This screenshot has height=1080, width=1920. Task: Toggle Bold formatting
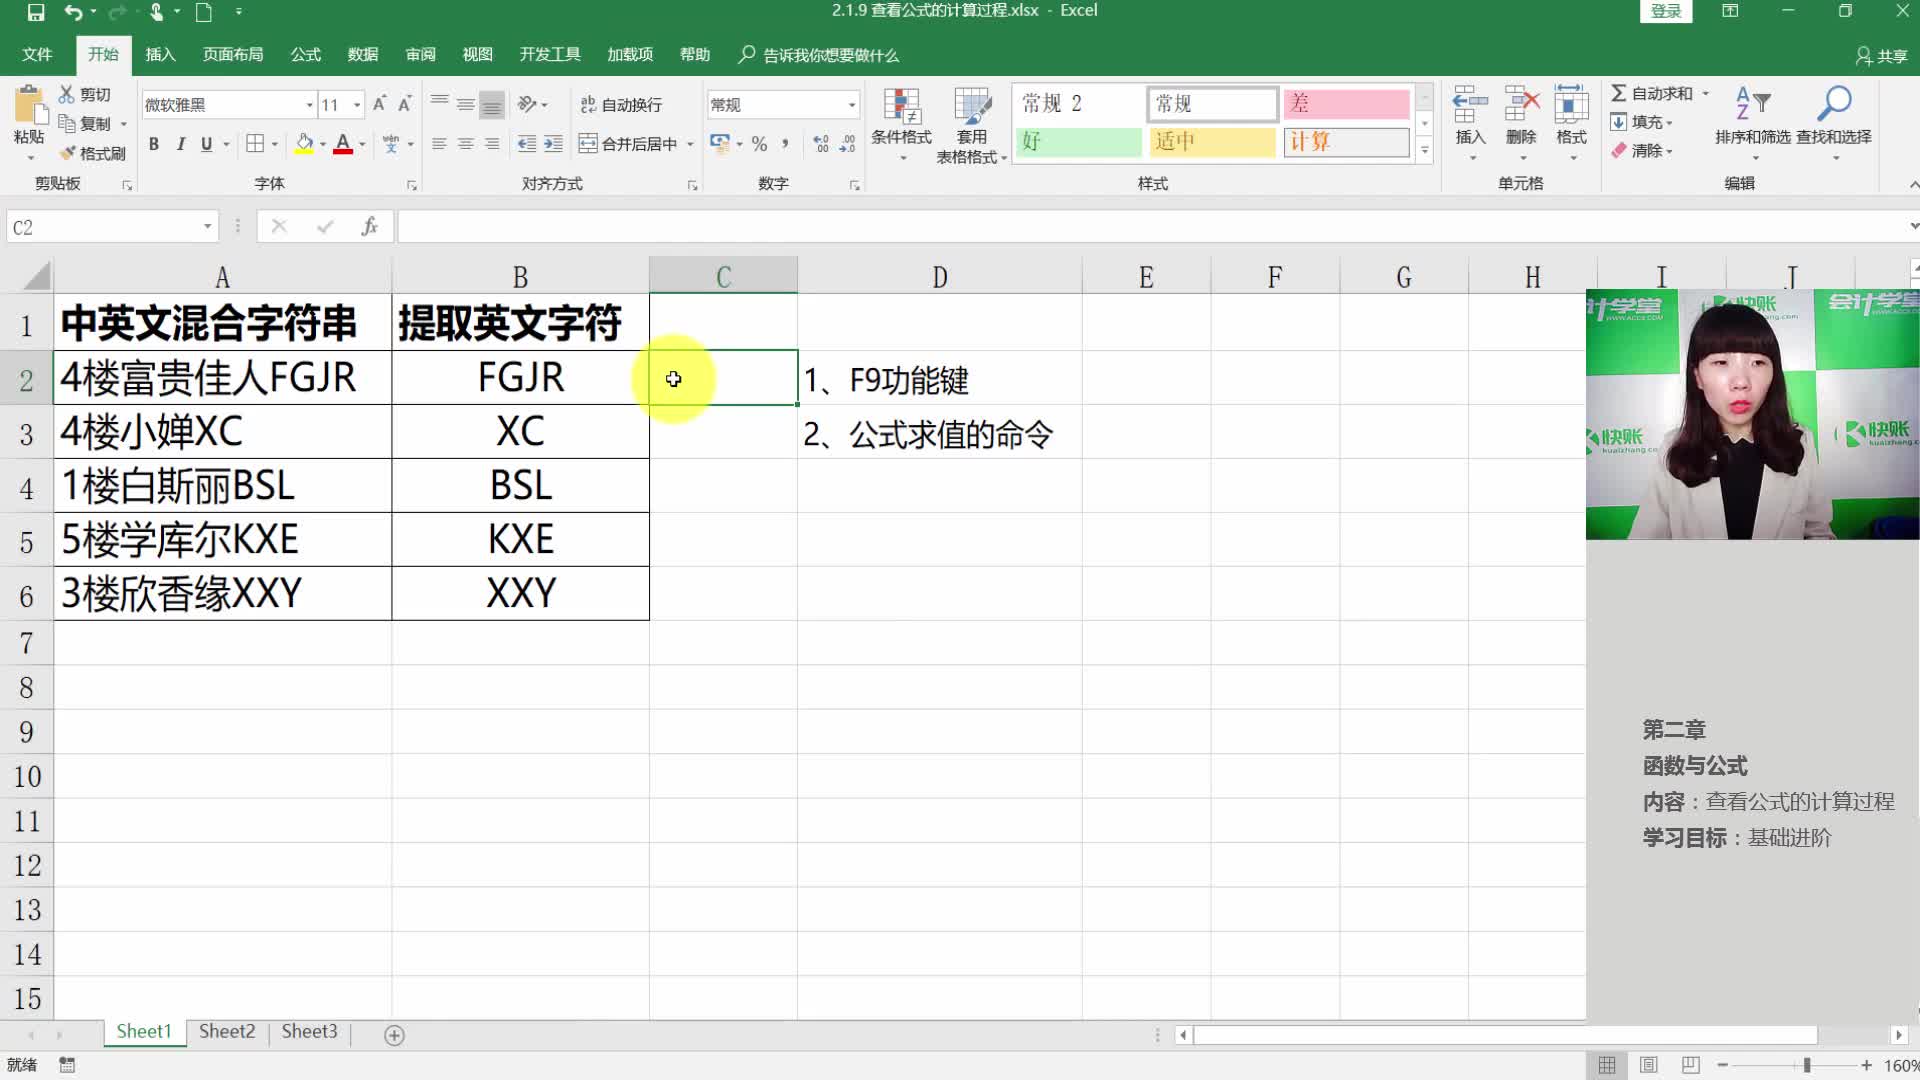[x=154, y=144]
